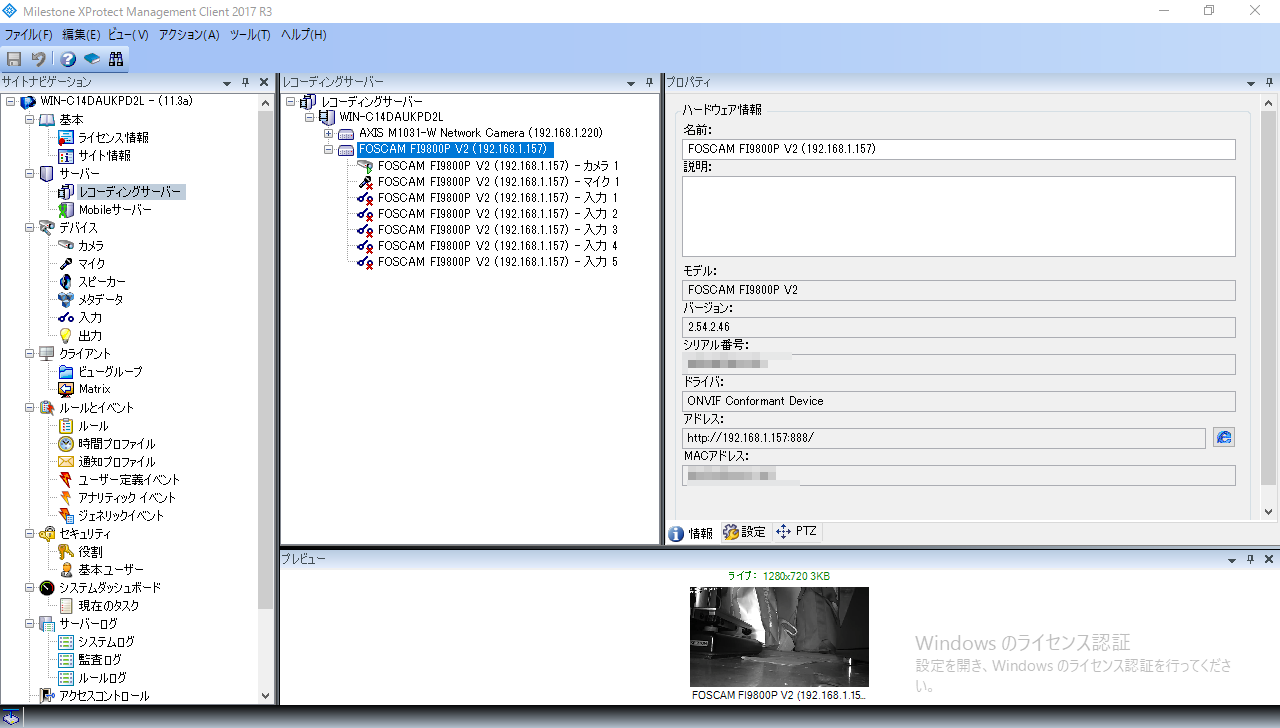Click the アドレス URL field
The height and width of the screenshot is (728, 1280).
click(x=944, y=438)
